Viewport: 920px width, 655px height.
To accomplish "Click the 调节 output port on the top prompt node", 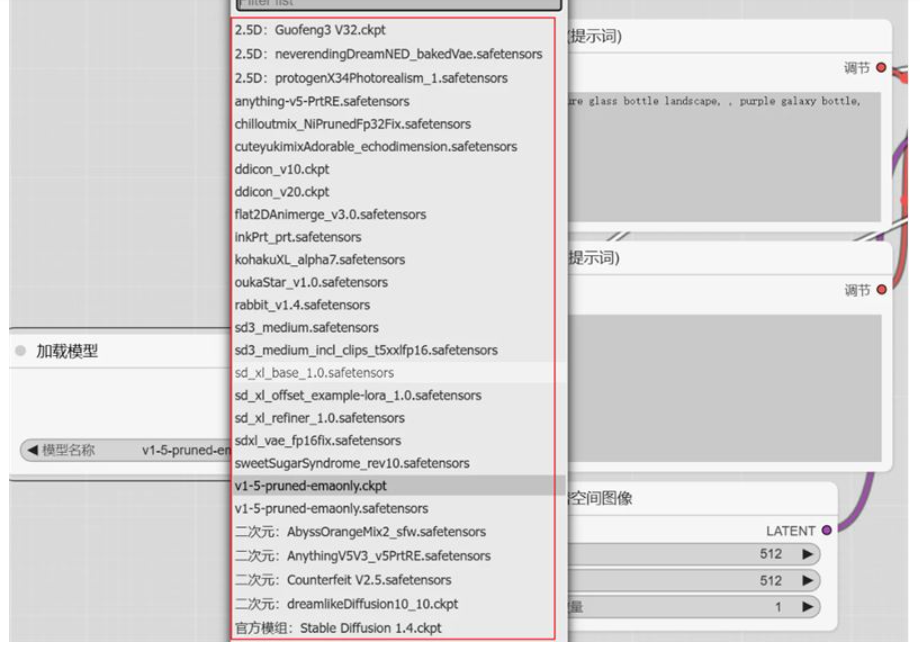I will click(881, 68).
